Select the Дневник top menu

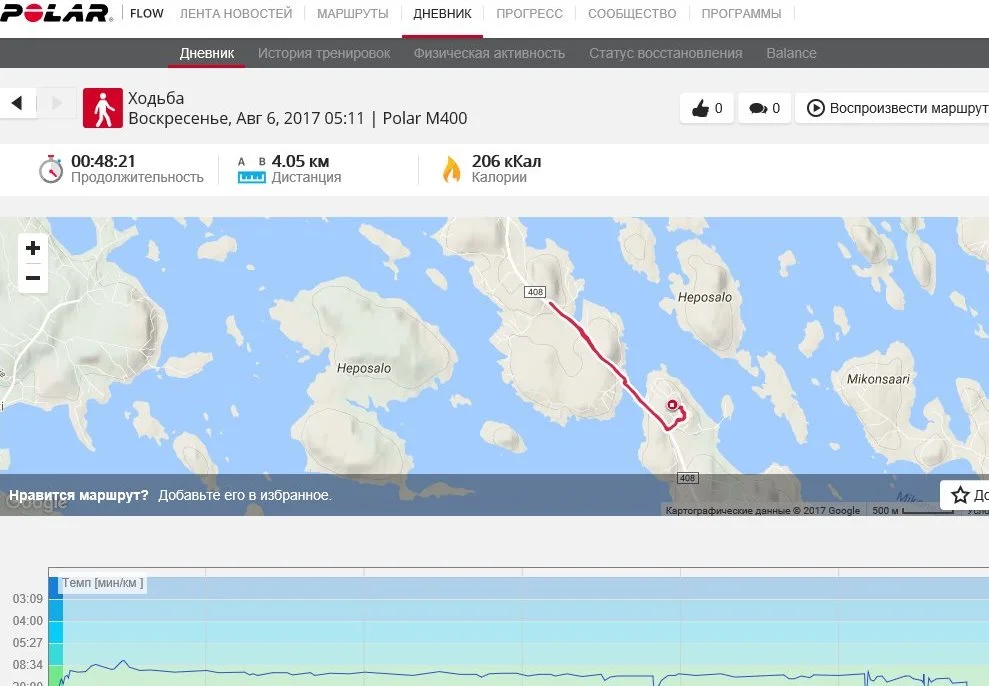pos(442,13)
